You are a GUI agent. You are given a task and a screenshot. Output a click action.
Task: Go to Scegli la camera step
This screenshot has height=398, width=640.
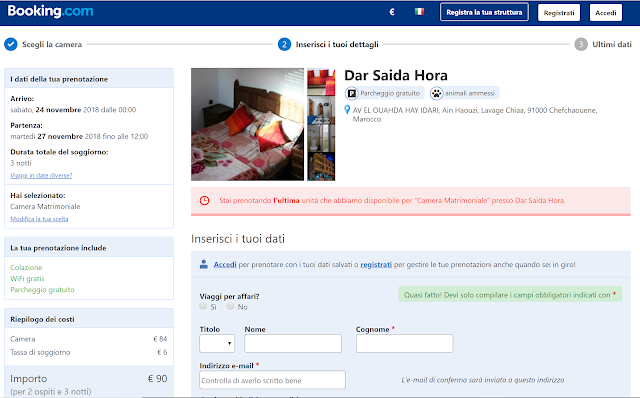tap(52, 44)
